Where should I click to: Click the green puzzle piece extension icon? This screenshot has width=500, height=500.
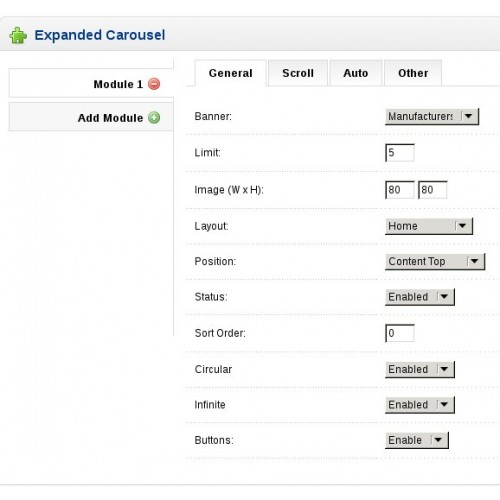tap(18, 35)
